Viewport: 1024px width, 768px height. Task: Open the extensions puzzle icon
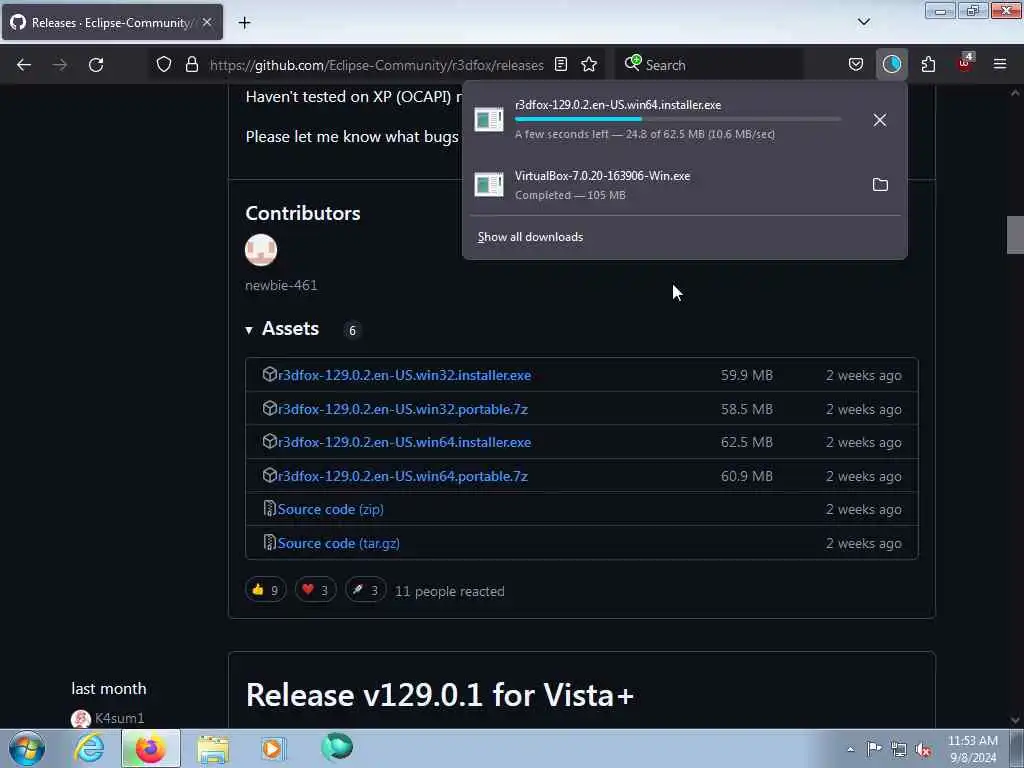[928, 64]
